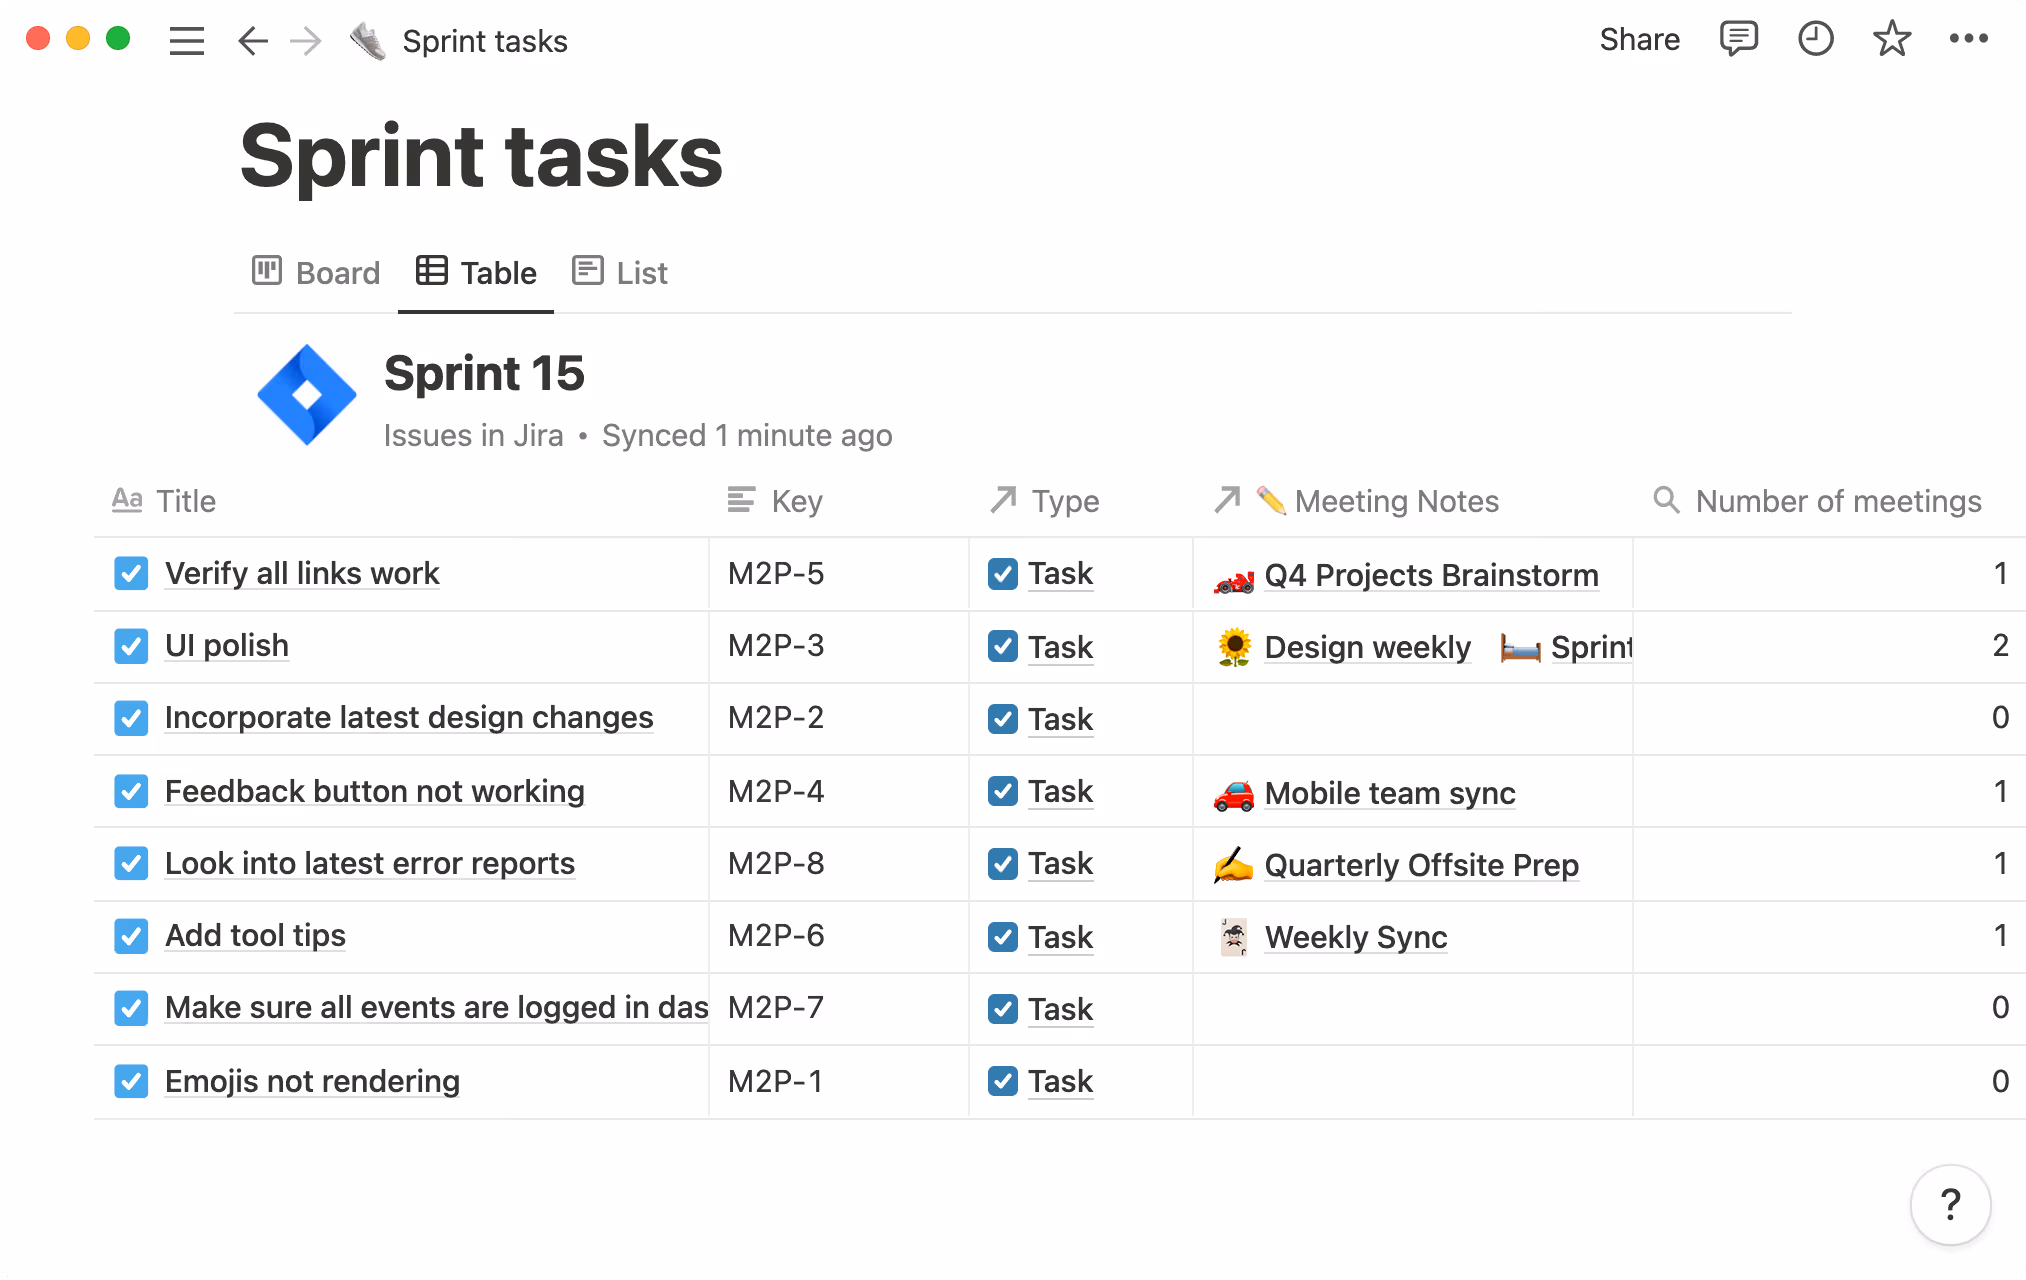Switch to the List view
Viewport: 2026px width, 1280px height.
point(619,272)
